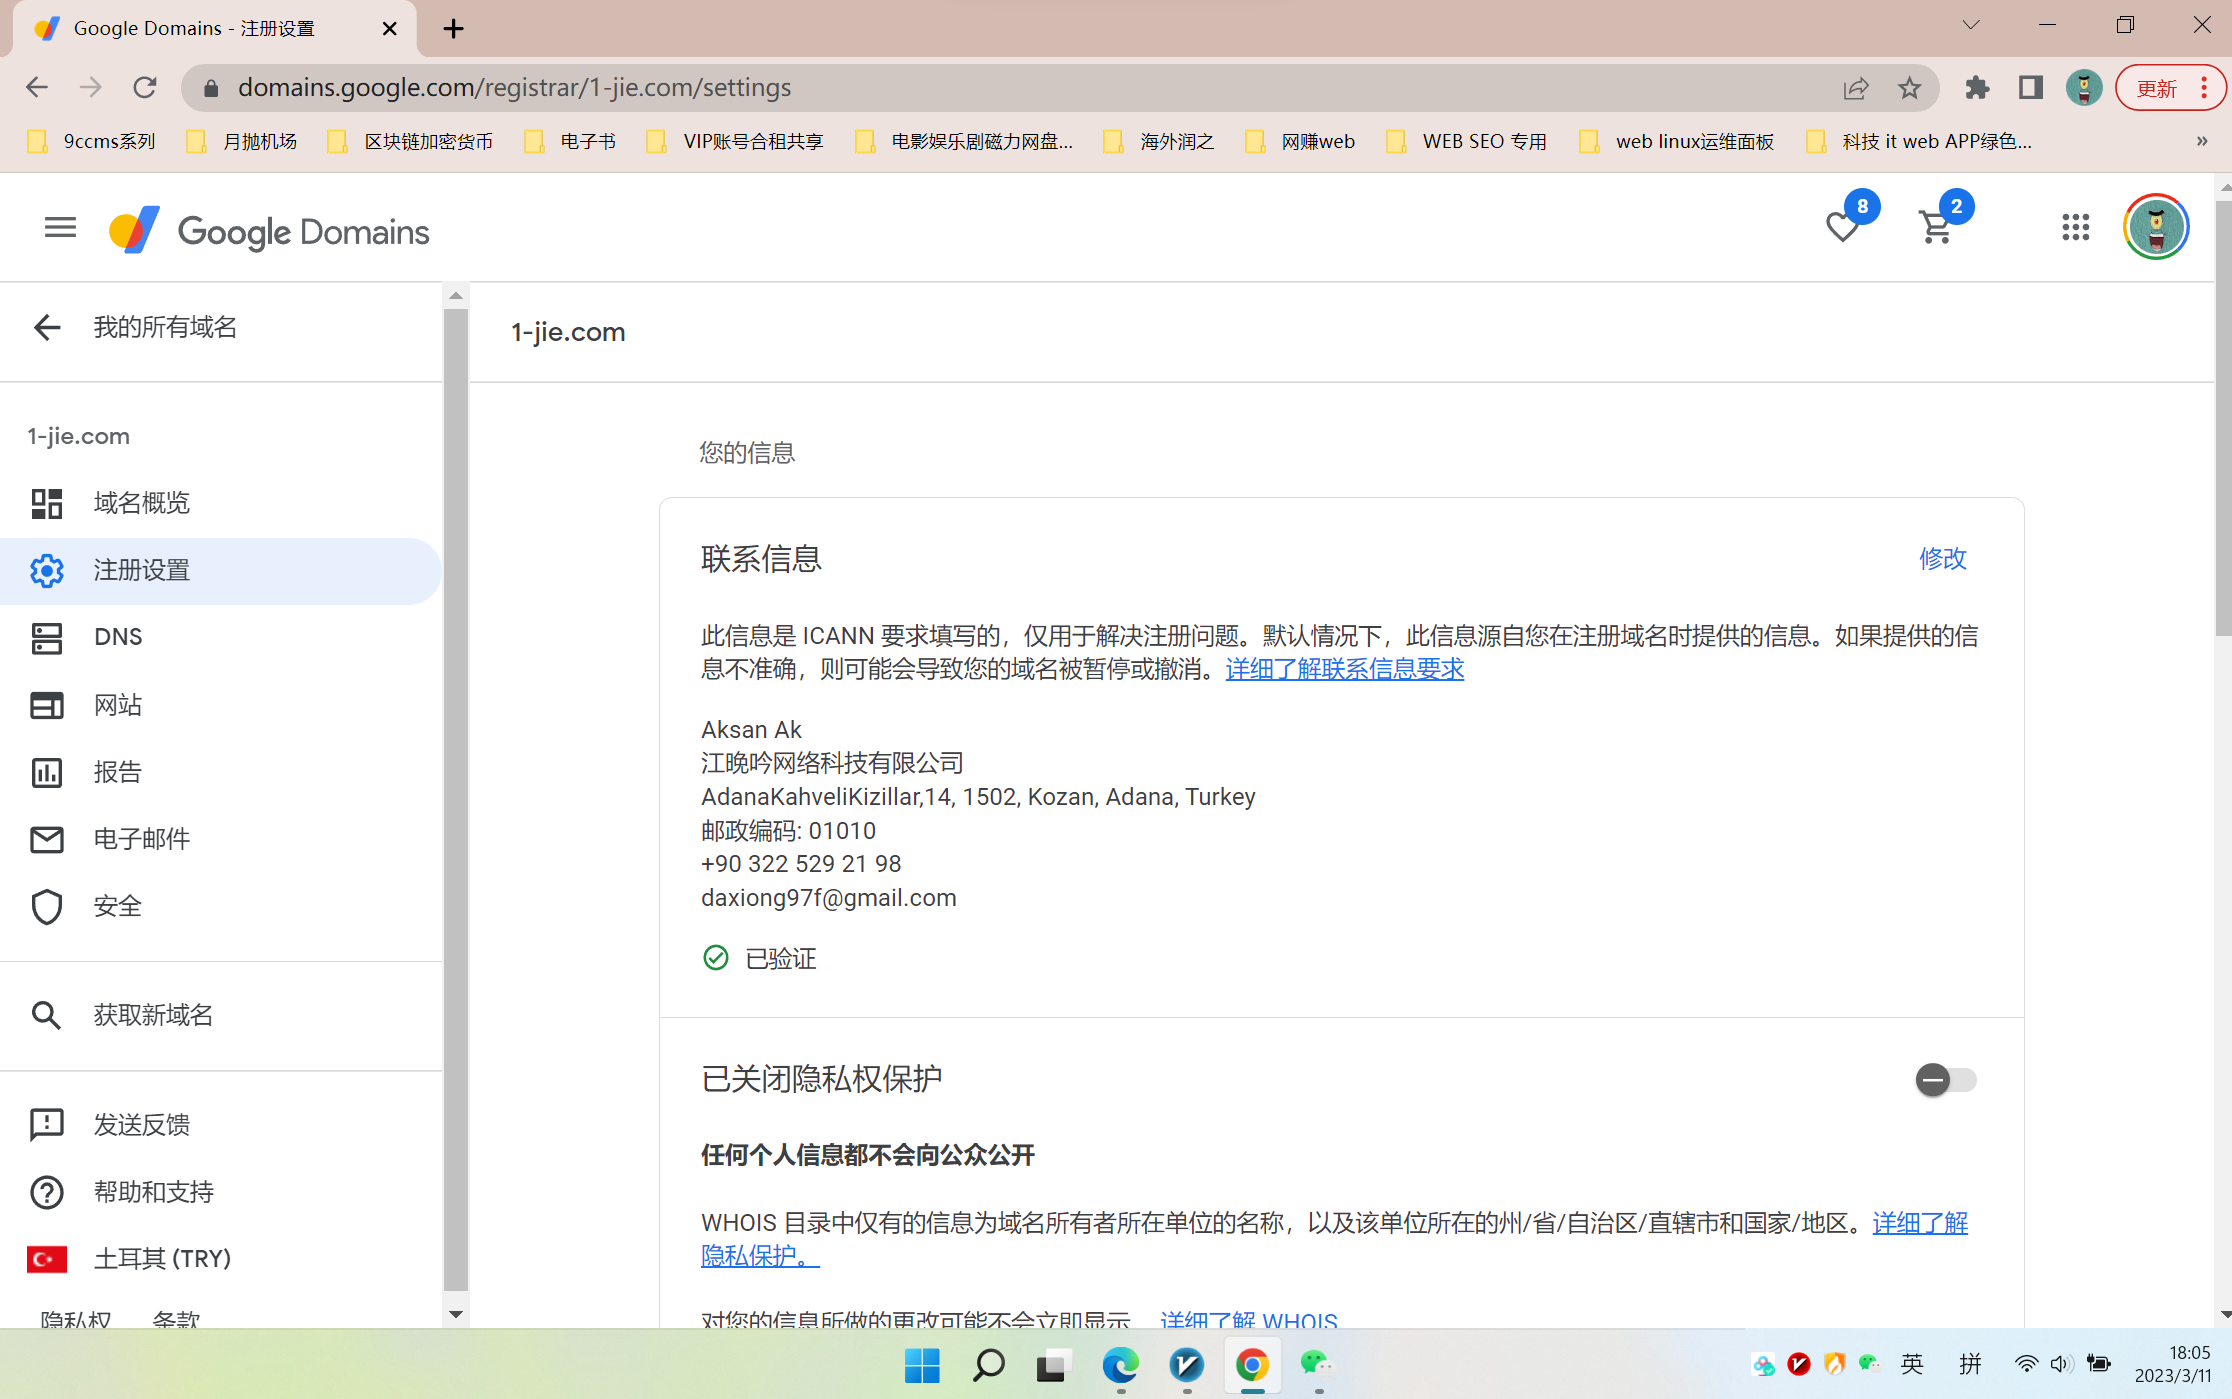Open the shopping cart

pyautogui.click(x=1936, y=228)
